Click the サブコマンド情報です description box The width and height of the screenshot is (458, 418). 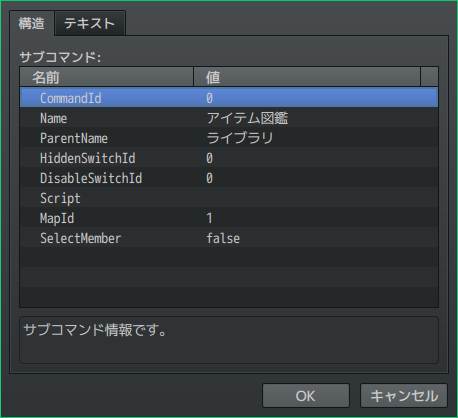click(229, 340)
